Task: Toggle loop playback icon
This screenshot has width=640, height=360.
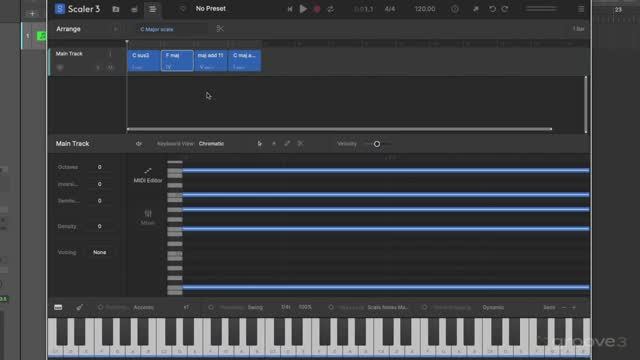Action: point(330,9)
